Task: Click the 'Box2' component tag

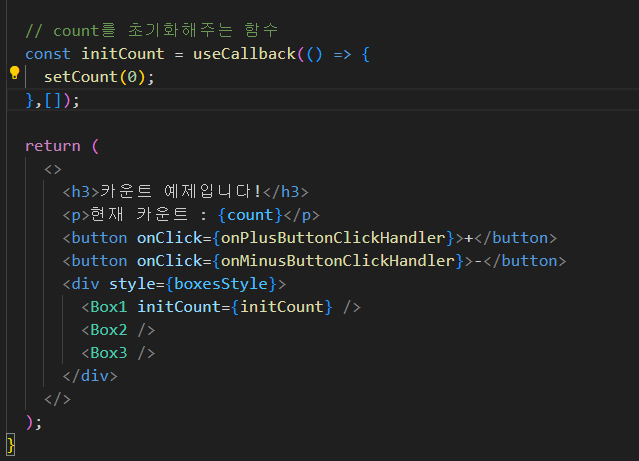Action: pos(109,330)
